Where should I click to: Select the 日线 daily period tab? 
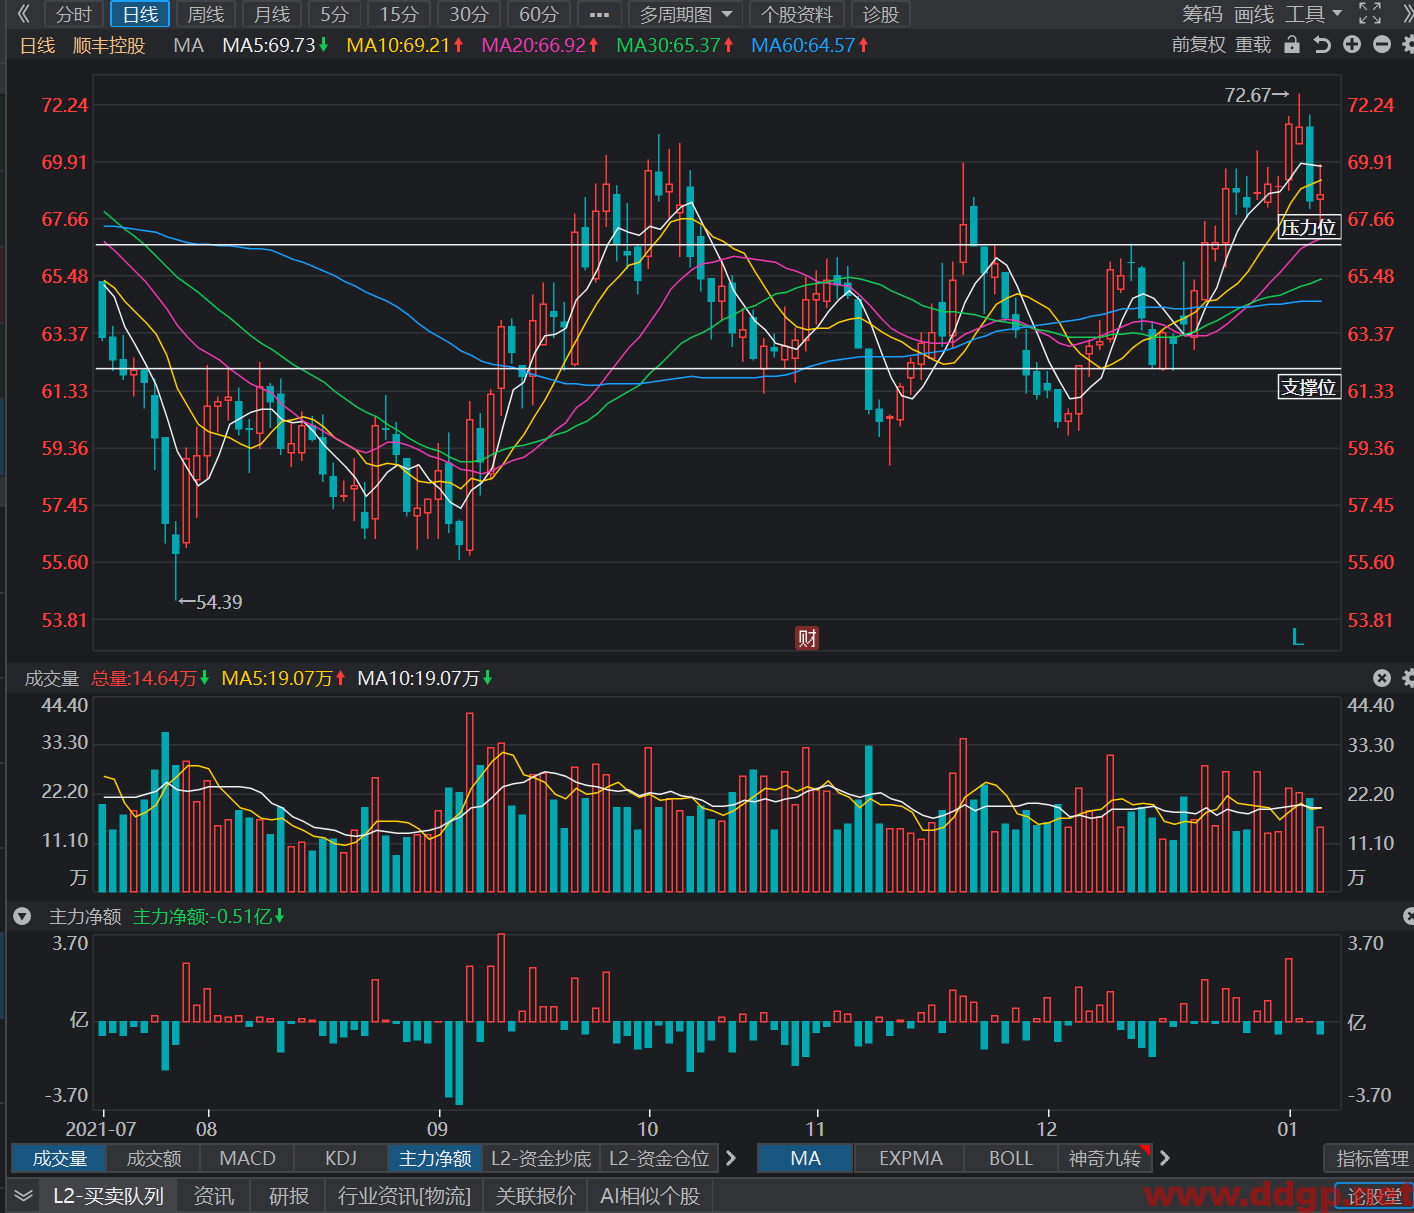(x=140, y=15)
